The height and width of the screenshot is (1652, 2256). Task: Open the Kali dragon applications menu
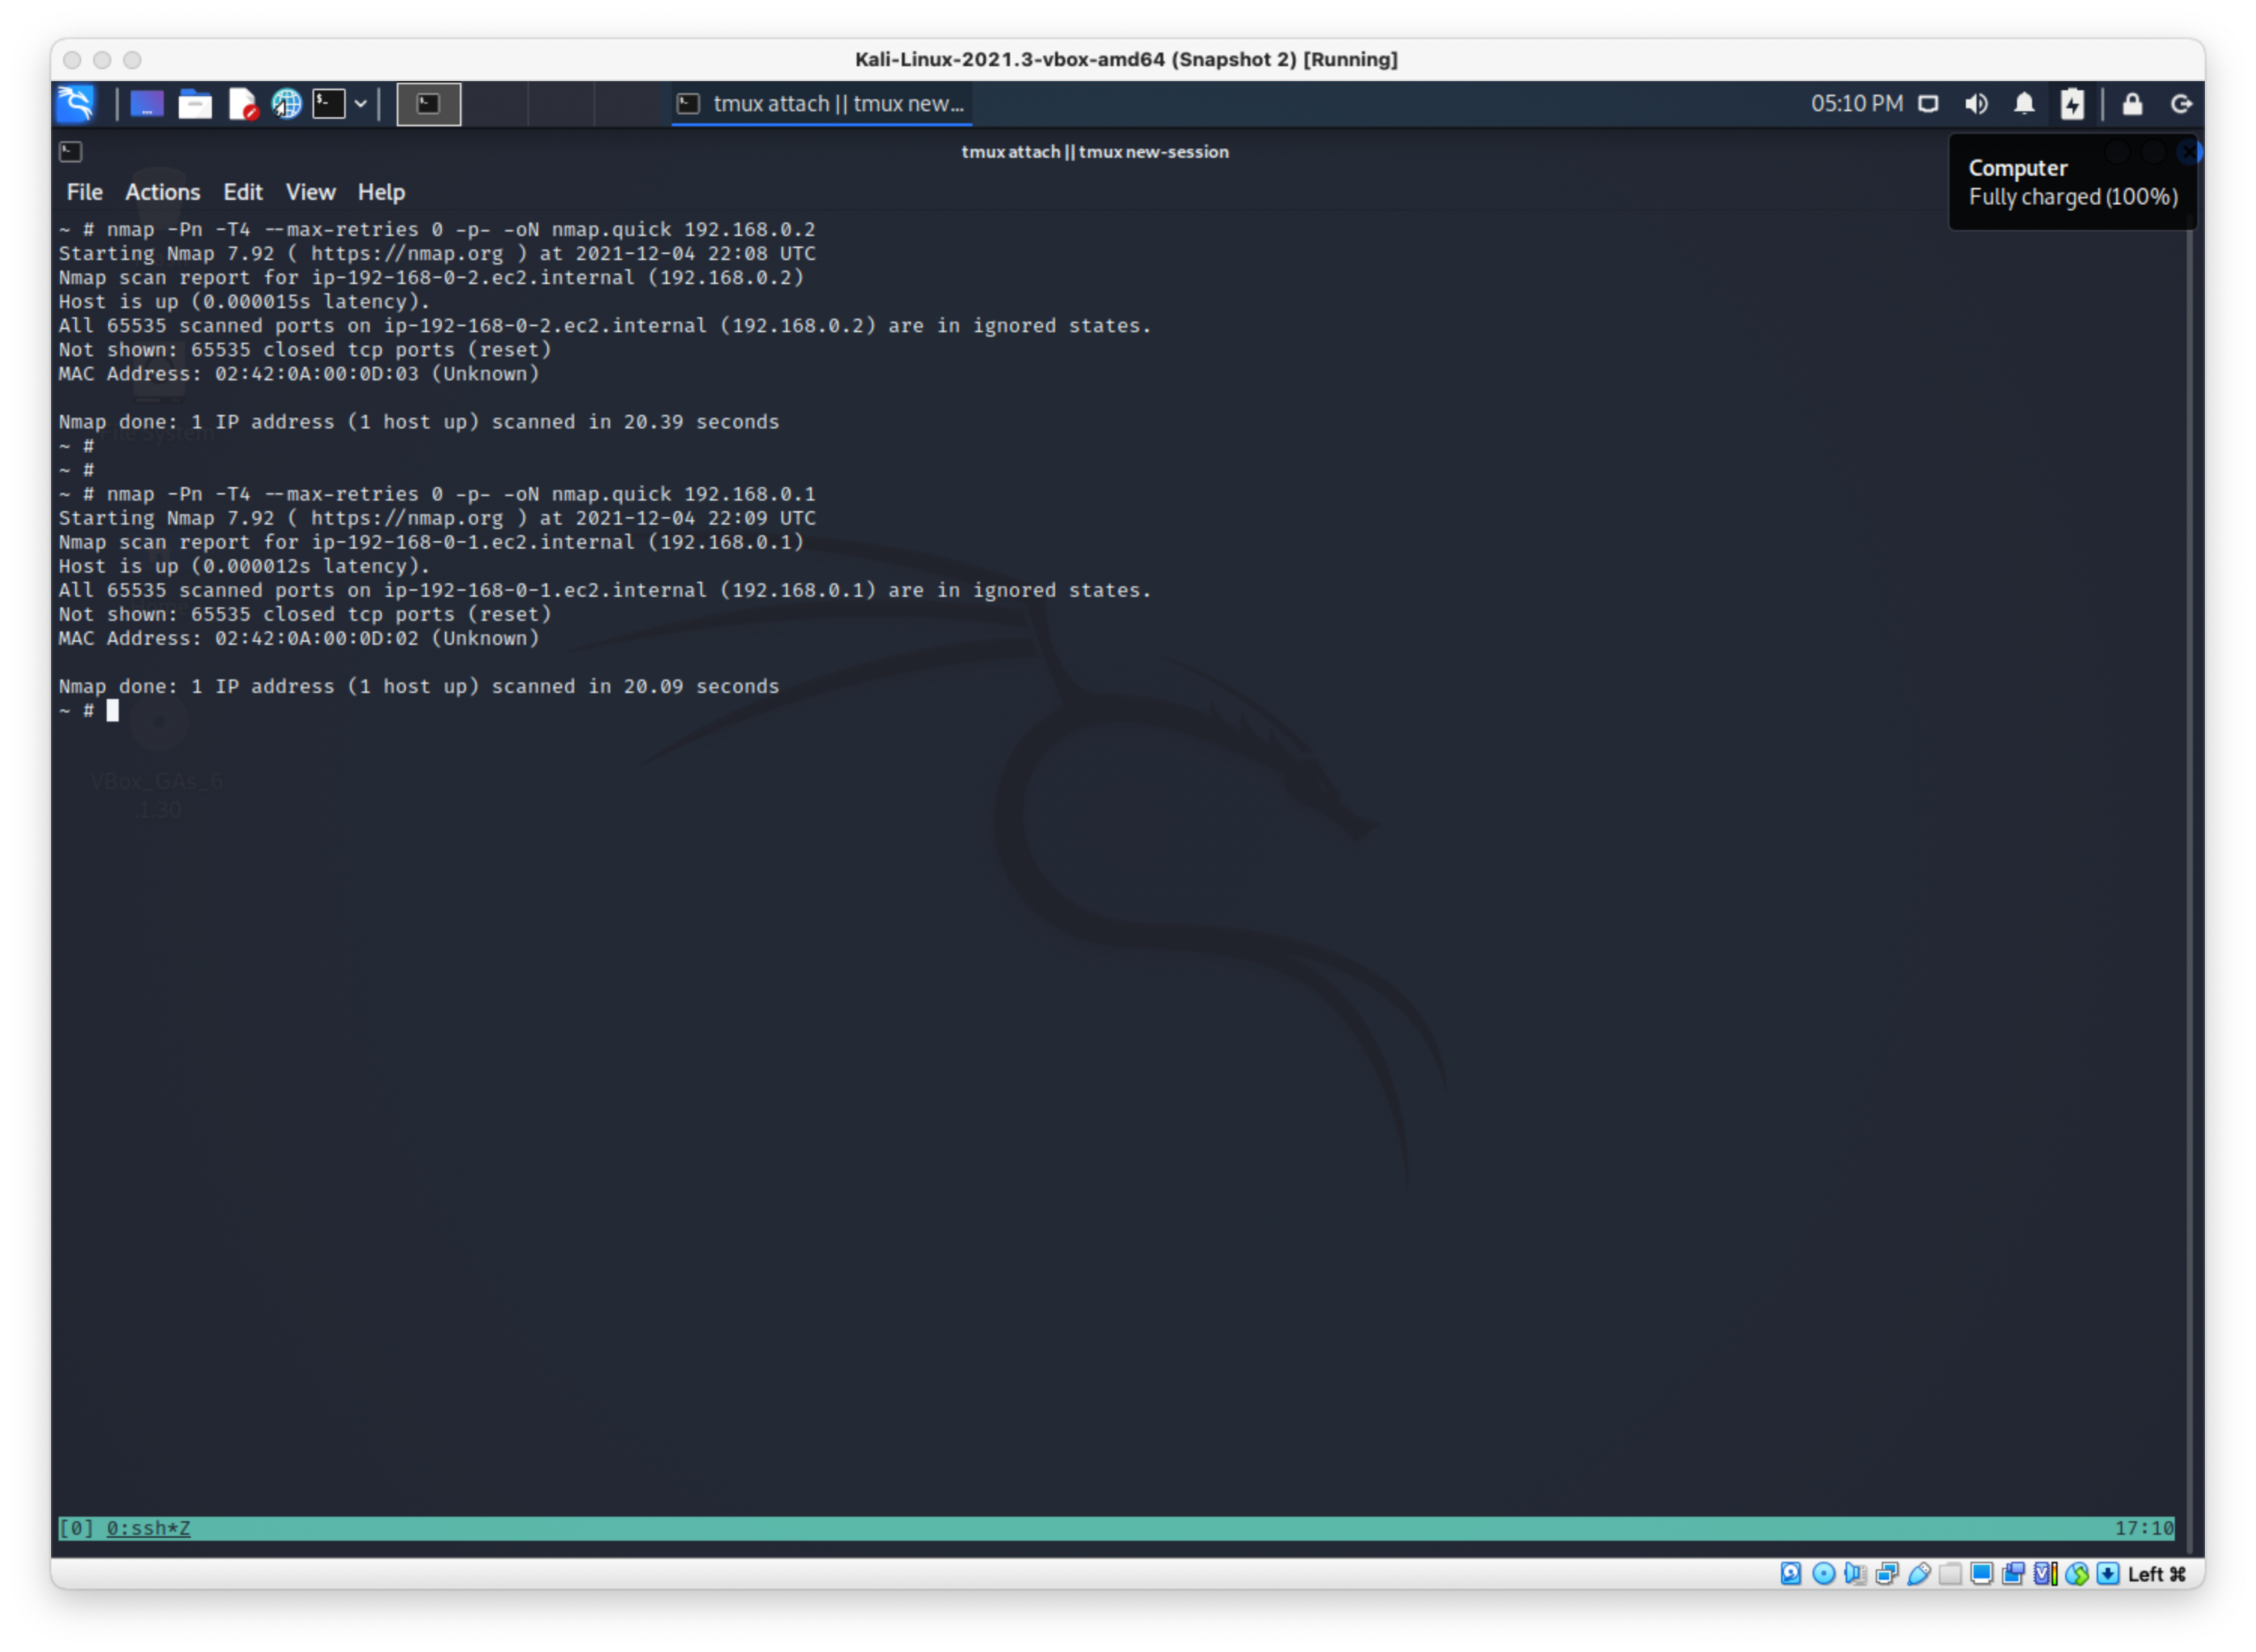(x=77, y=103)
